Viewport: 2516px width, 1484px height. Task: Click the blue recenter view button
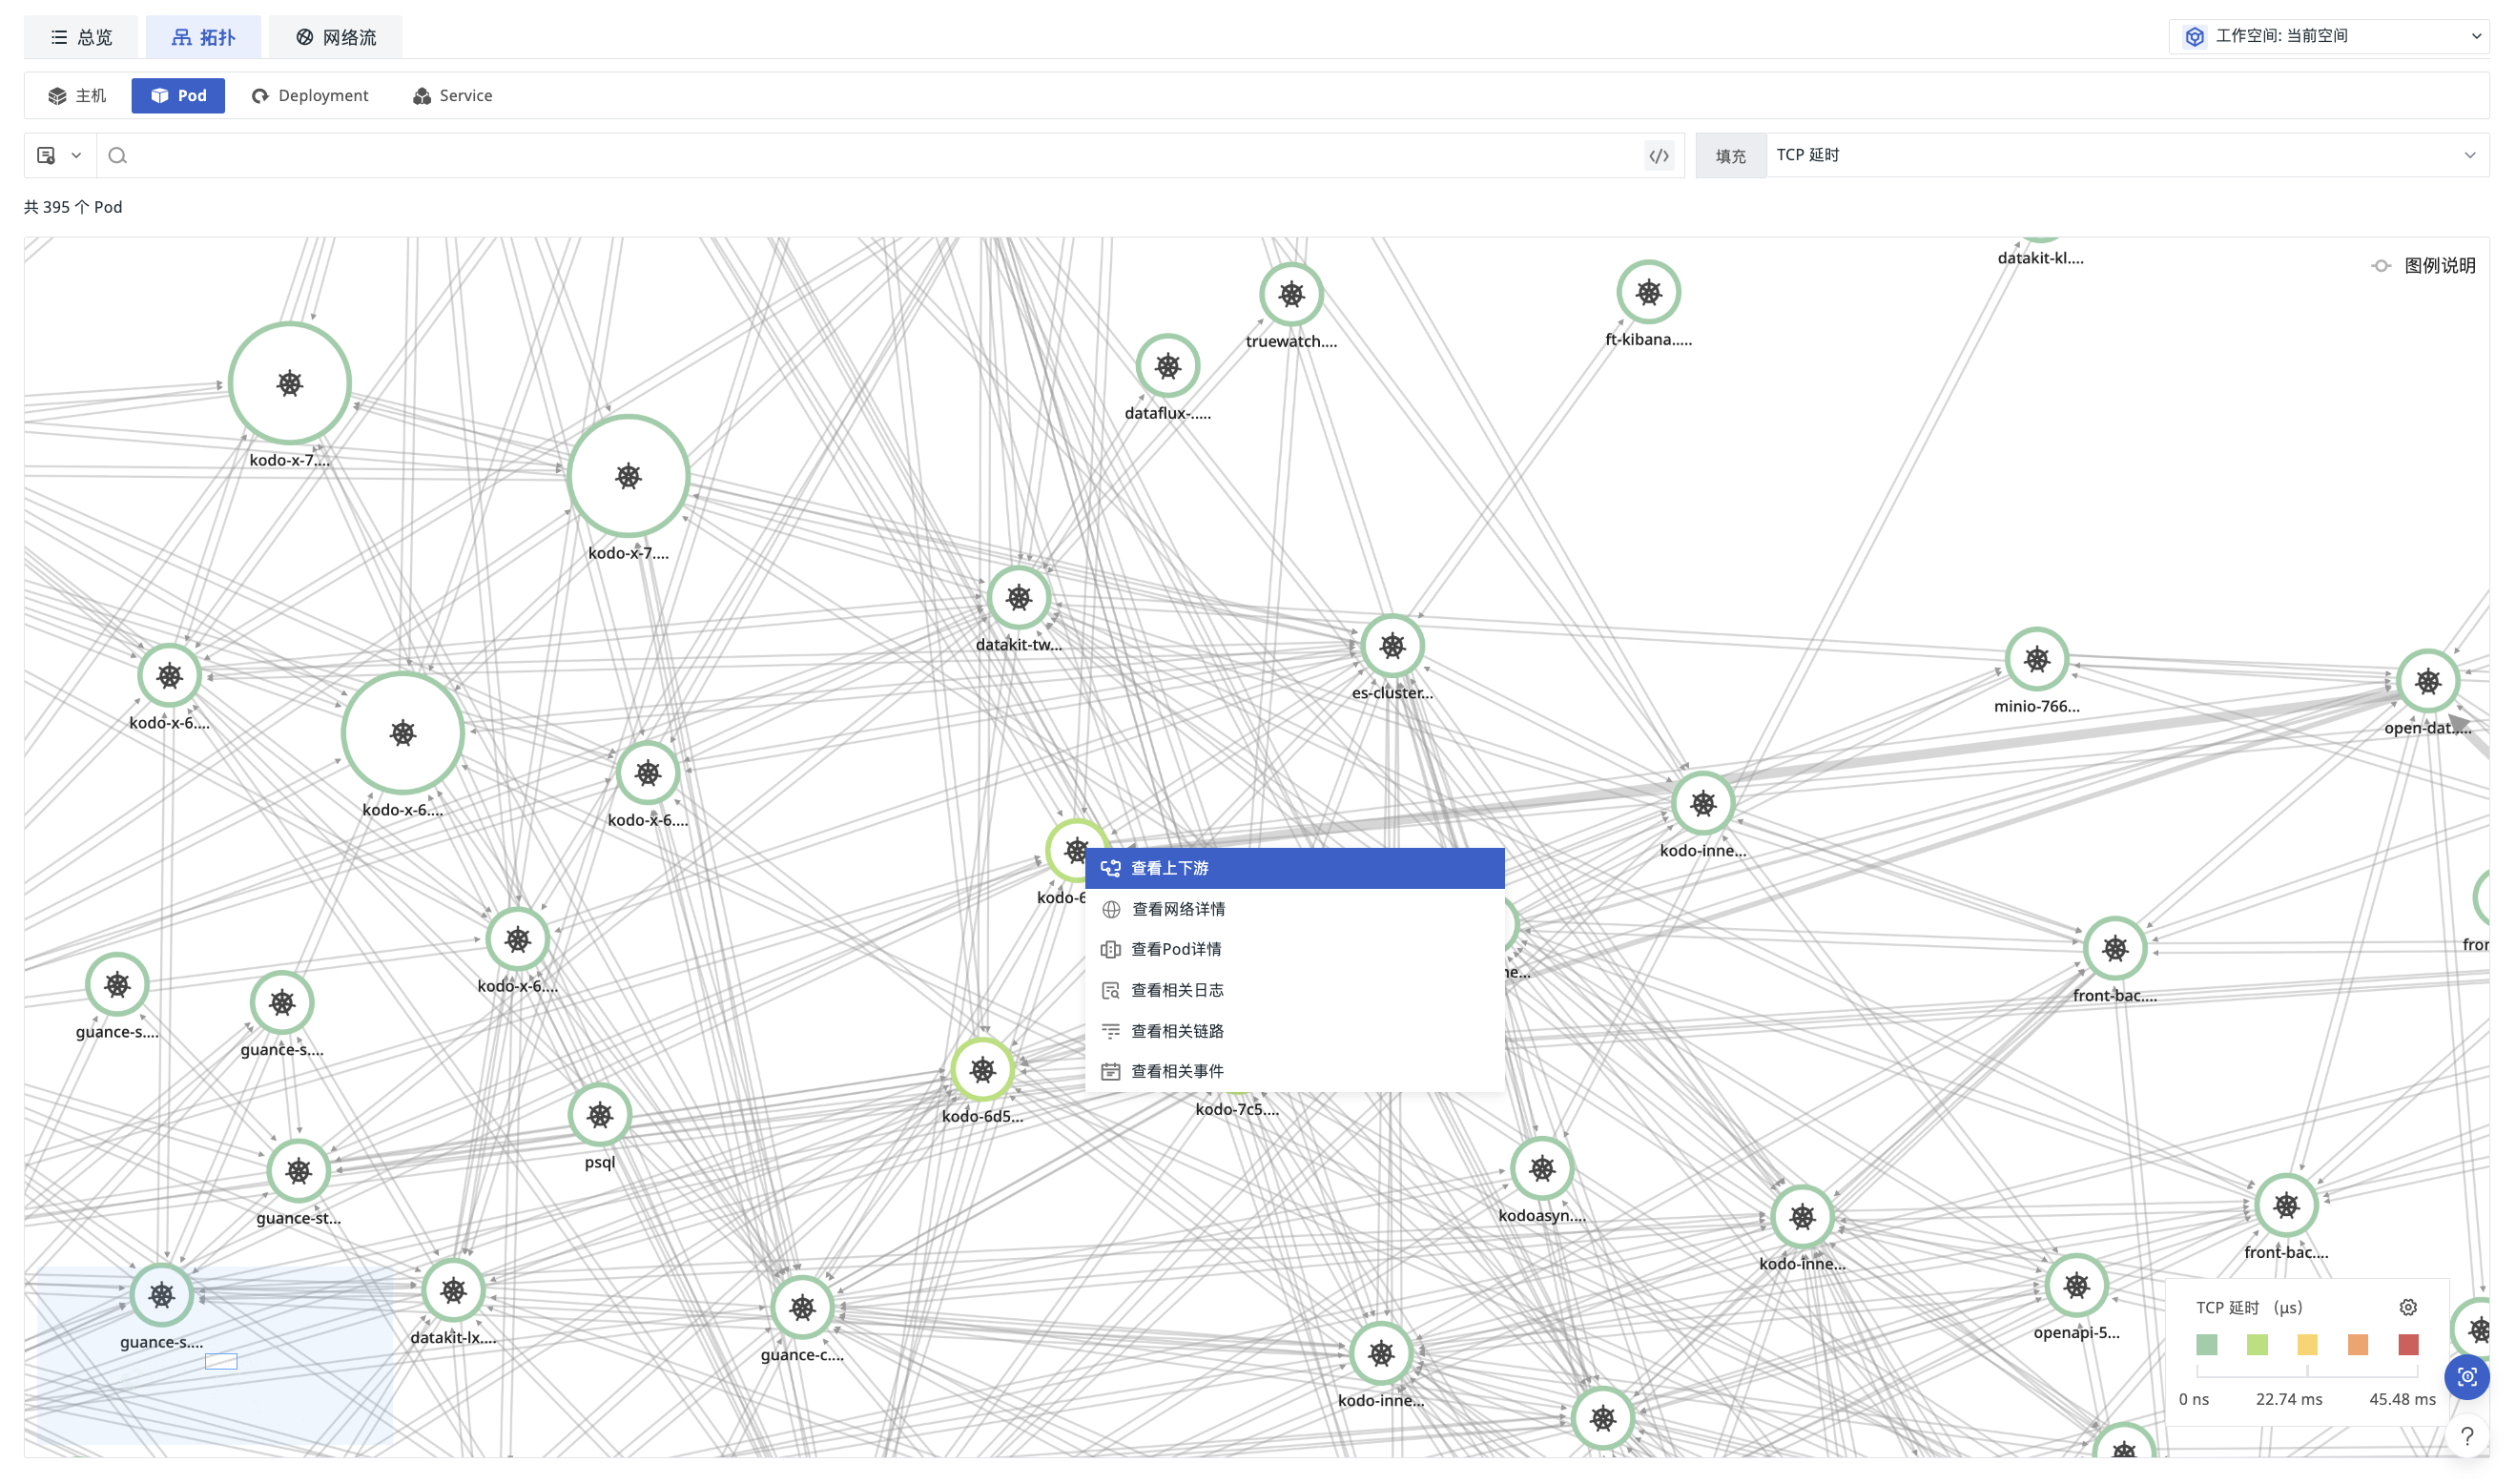(x=2465, y=1376)
